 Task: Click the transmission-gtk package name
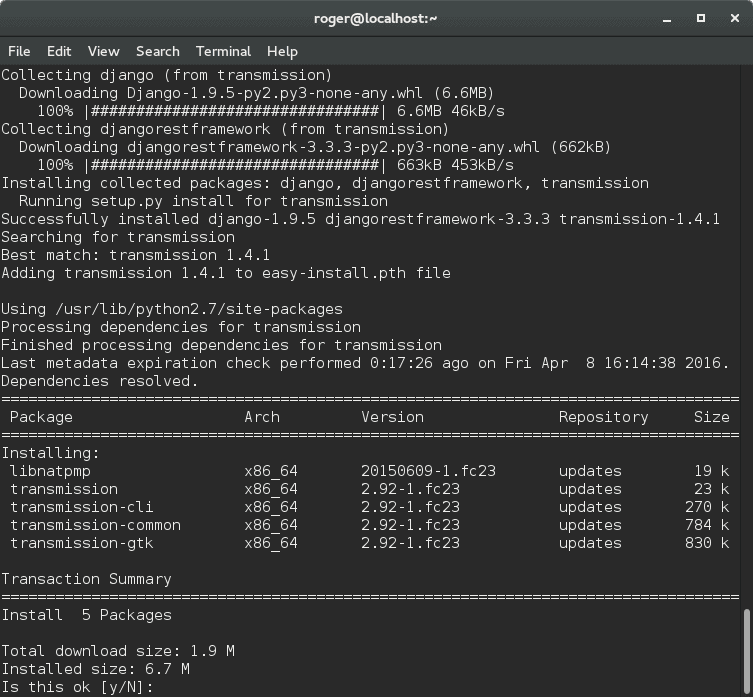82,543
